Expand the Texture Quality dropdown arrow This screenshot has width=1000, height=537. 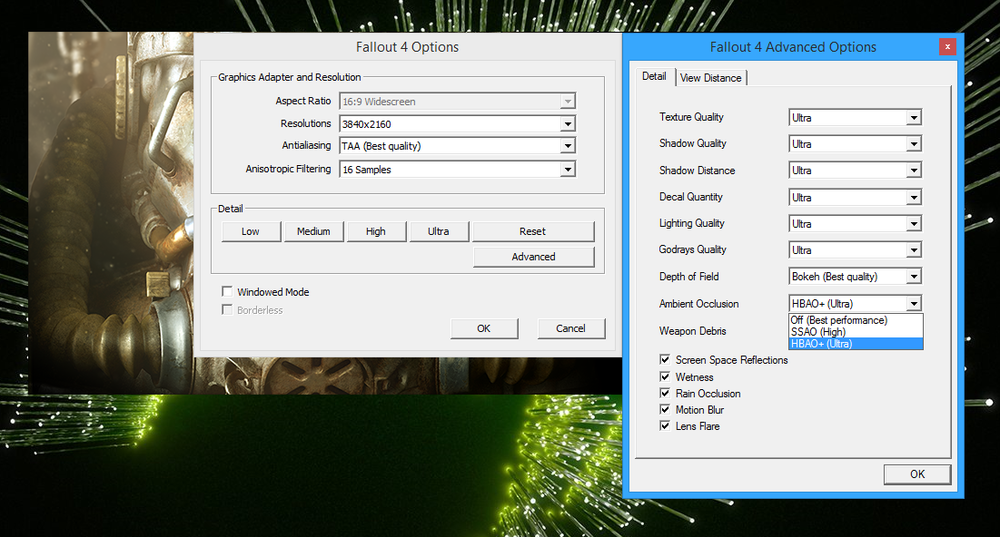tap(914, 118)
